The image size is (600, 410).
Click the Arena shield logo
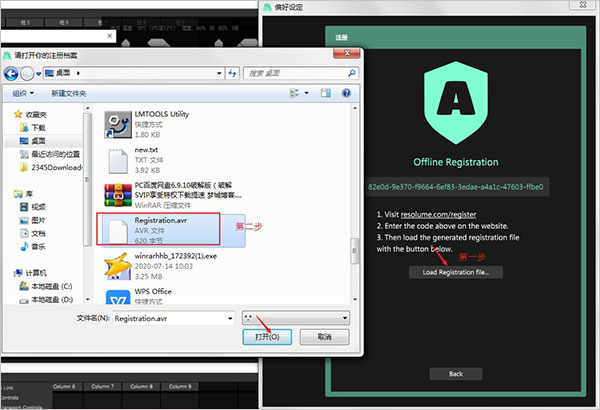point(456,103)
